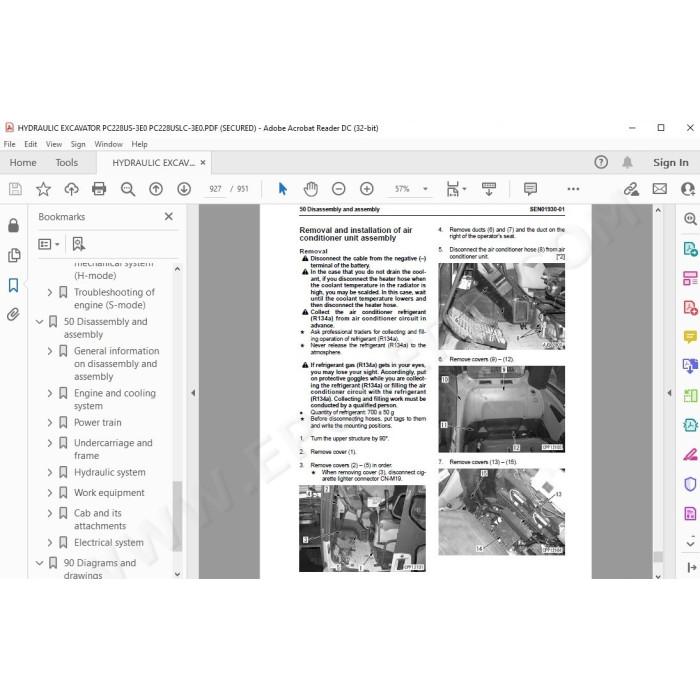Viewport: 700px width, 700px height.
Task: Zoom in with the plus icon
Action: click(x=367, y=189)
